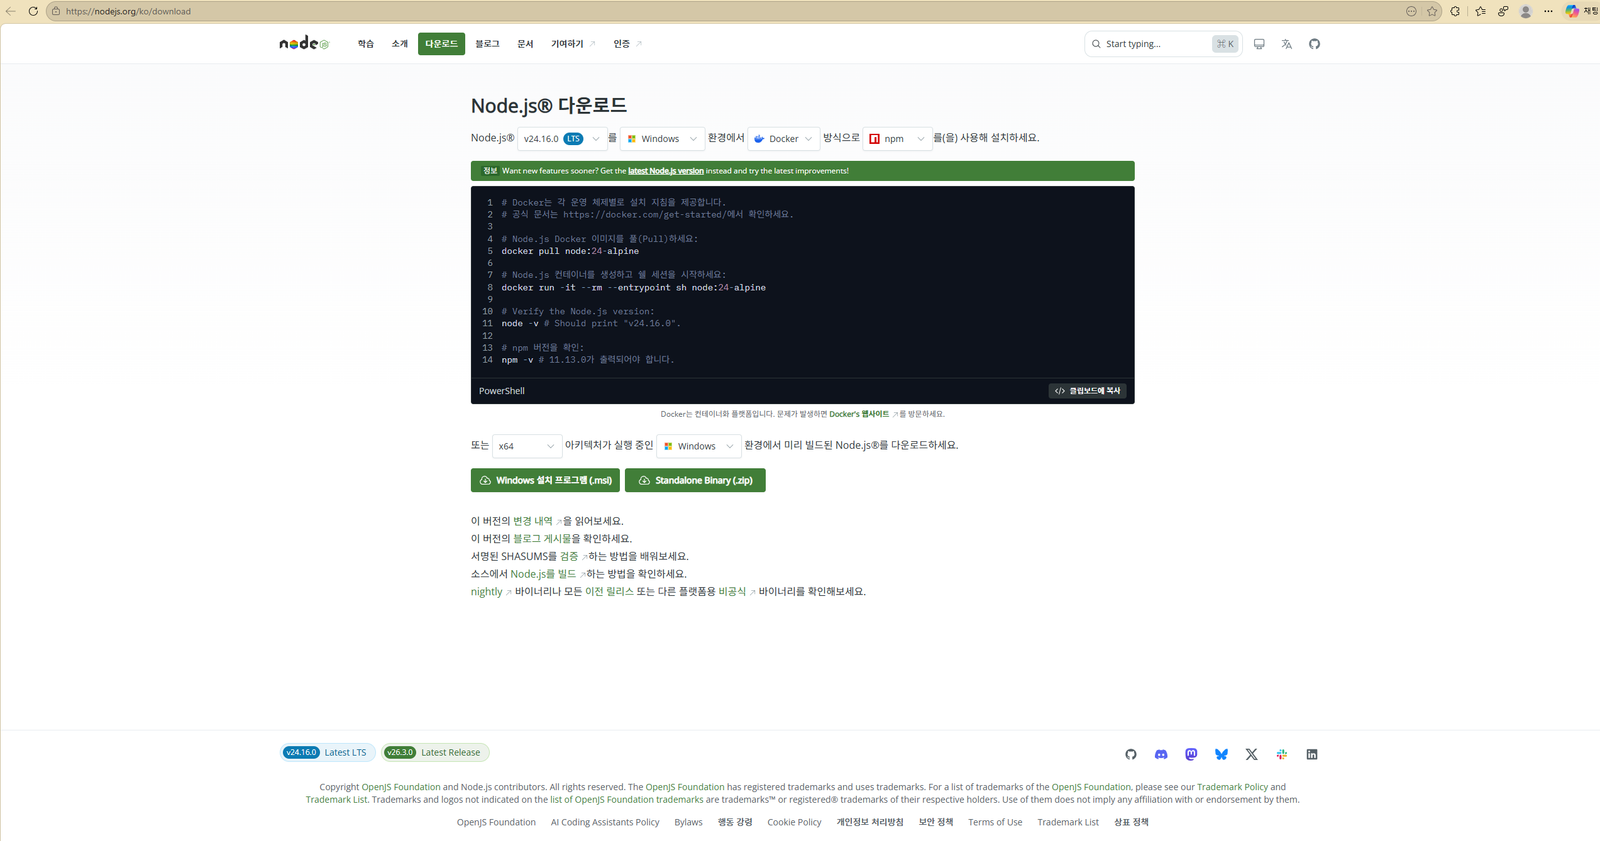Go back with the browser back arrow
The height and width of the screenshot is (841, 1600).
click(11, 11)
